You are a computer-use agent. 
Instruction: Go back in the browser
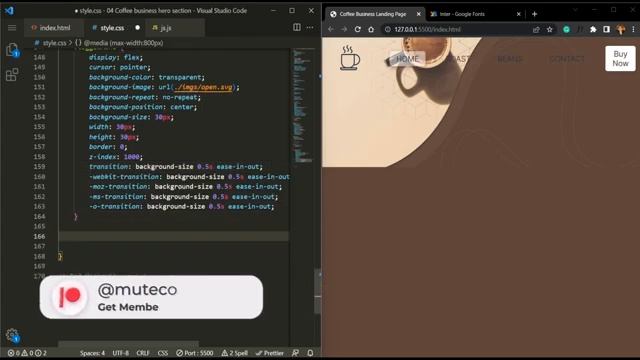click(x=331, y=29)
